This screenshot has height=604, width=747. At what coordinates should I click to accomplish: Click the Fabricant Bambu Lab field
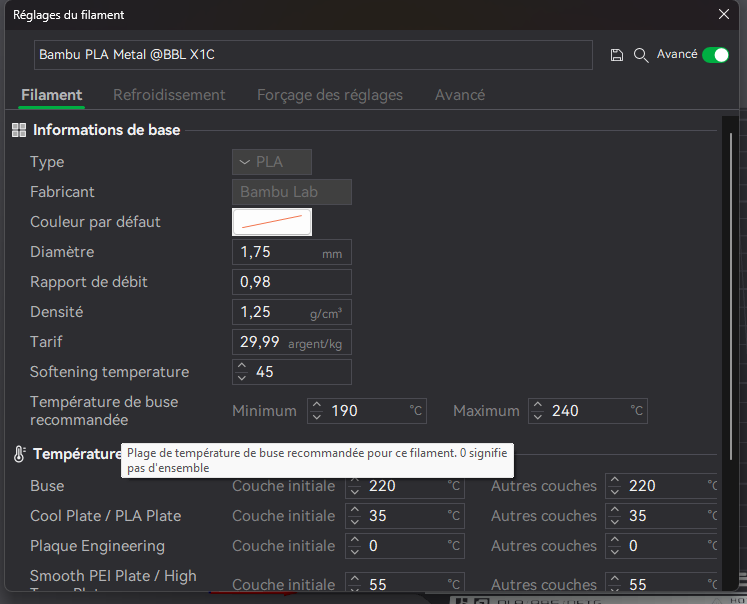click(x=292, y=192)
